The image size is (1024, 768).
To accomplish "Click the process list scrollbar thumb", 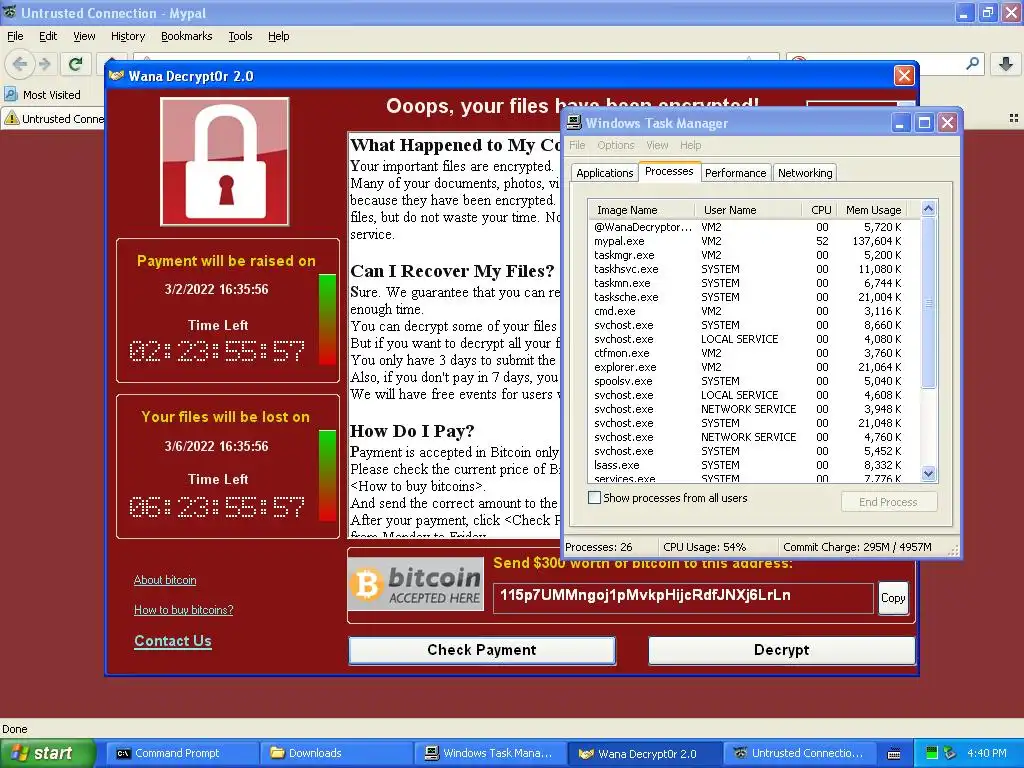I will [928, 303].
